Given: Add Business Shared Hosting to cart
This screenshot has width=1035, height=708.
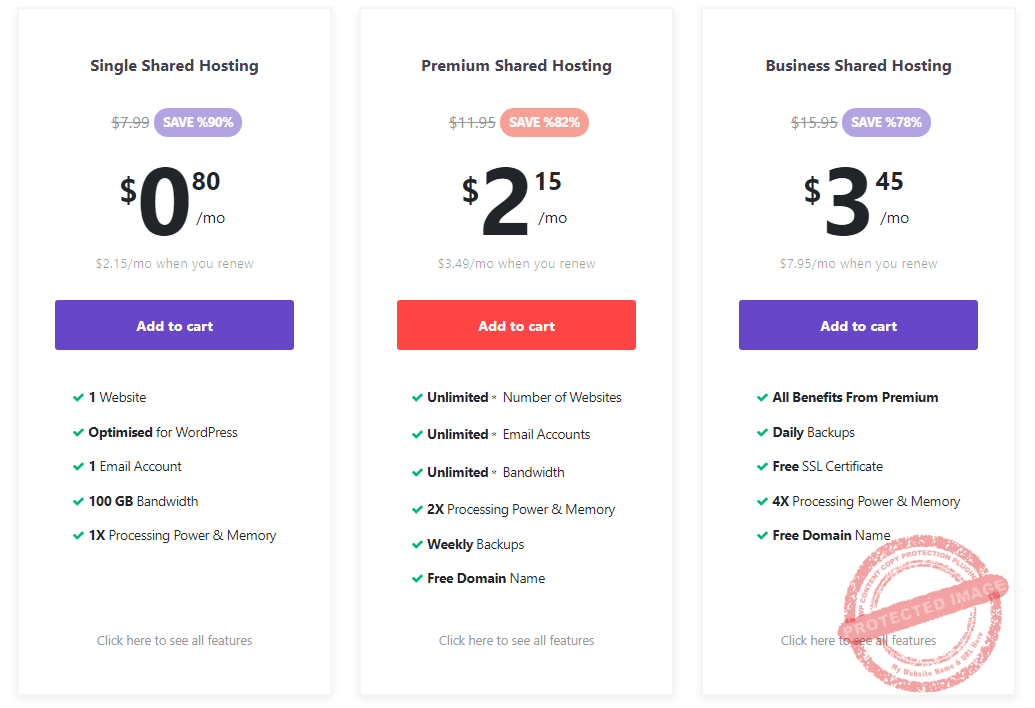Looking at the screenshot, I should 858,325.
